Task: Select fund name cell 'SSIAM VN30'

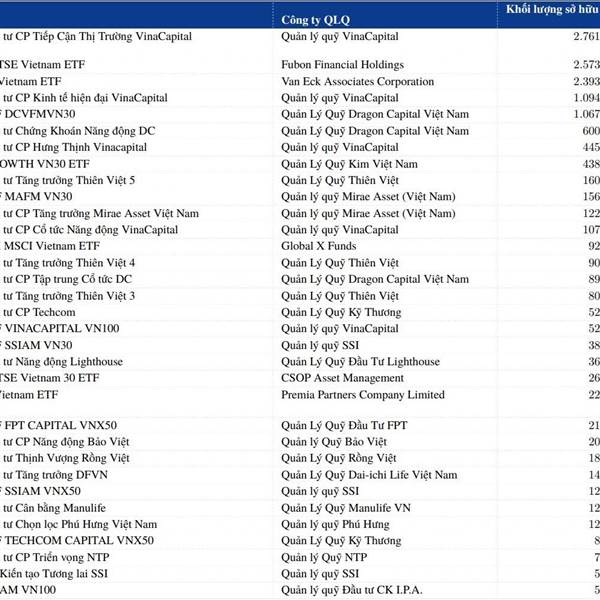Action: point(38,345)
